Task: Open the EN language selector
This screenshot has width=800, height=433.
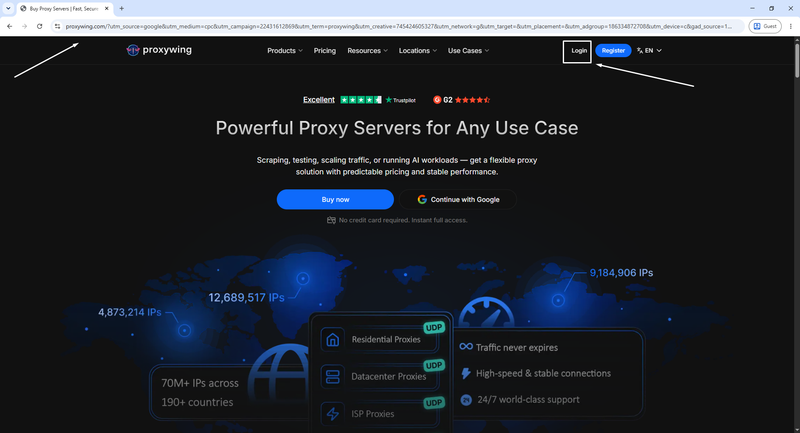Action: (649, 50)
